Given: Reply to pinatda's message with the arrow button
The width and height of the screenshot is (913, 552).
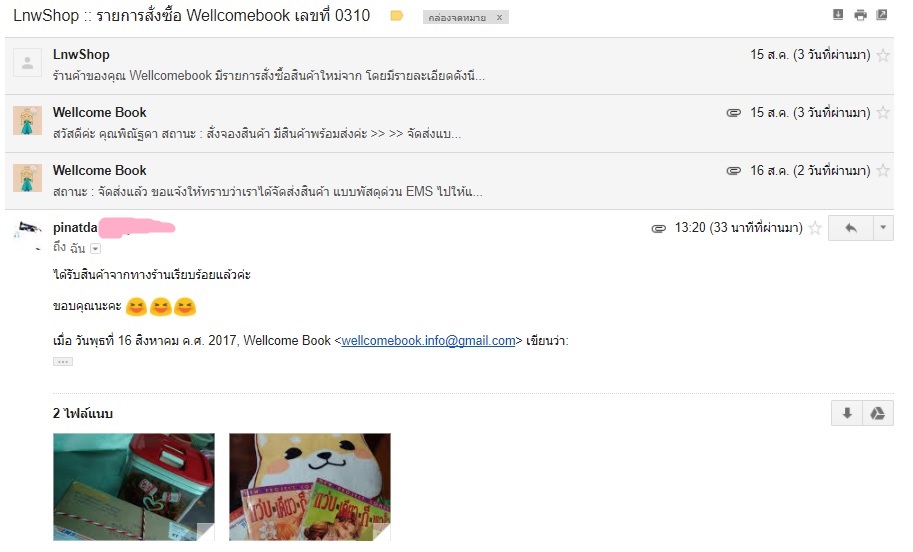Looking at the screenshot, I should coord(851,228).
